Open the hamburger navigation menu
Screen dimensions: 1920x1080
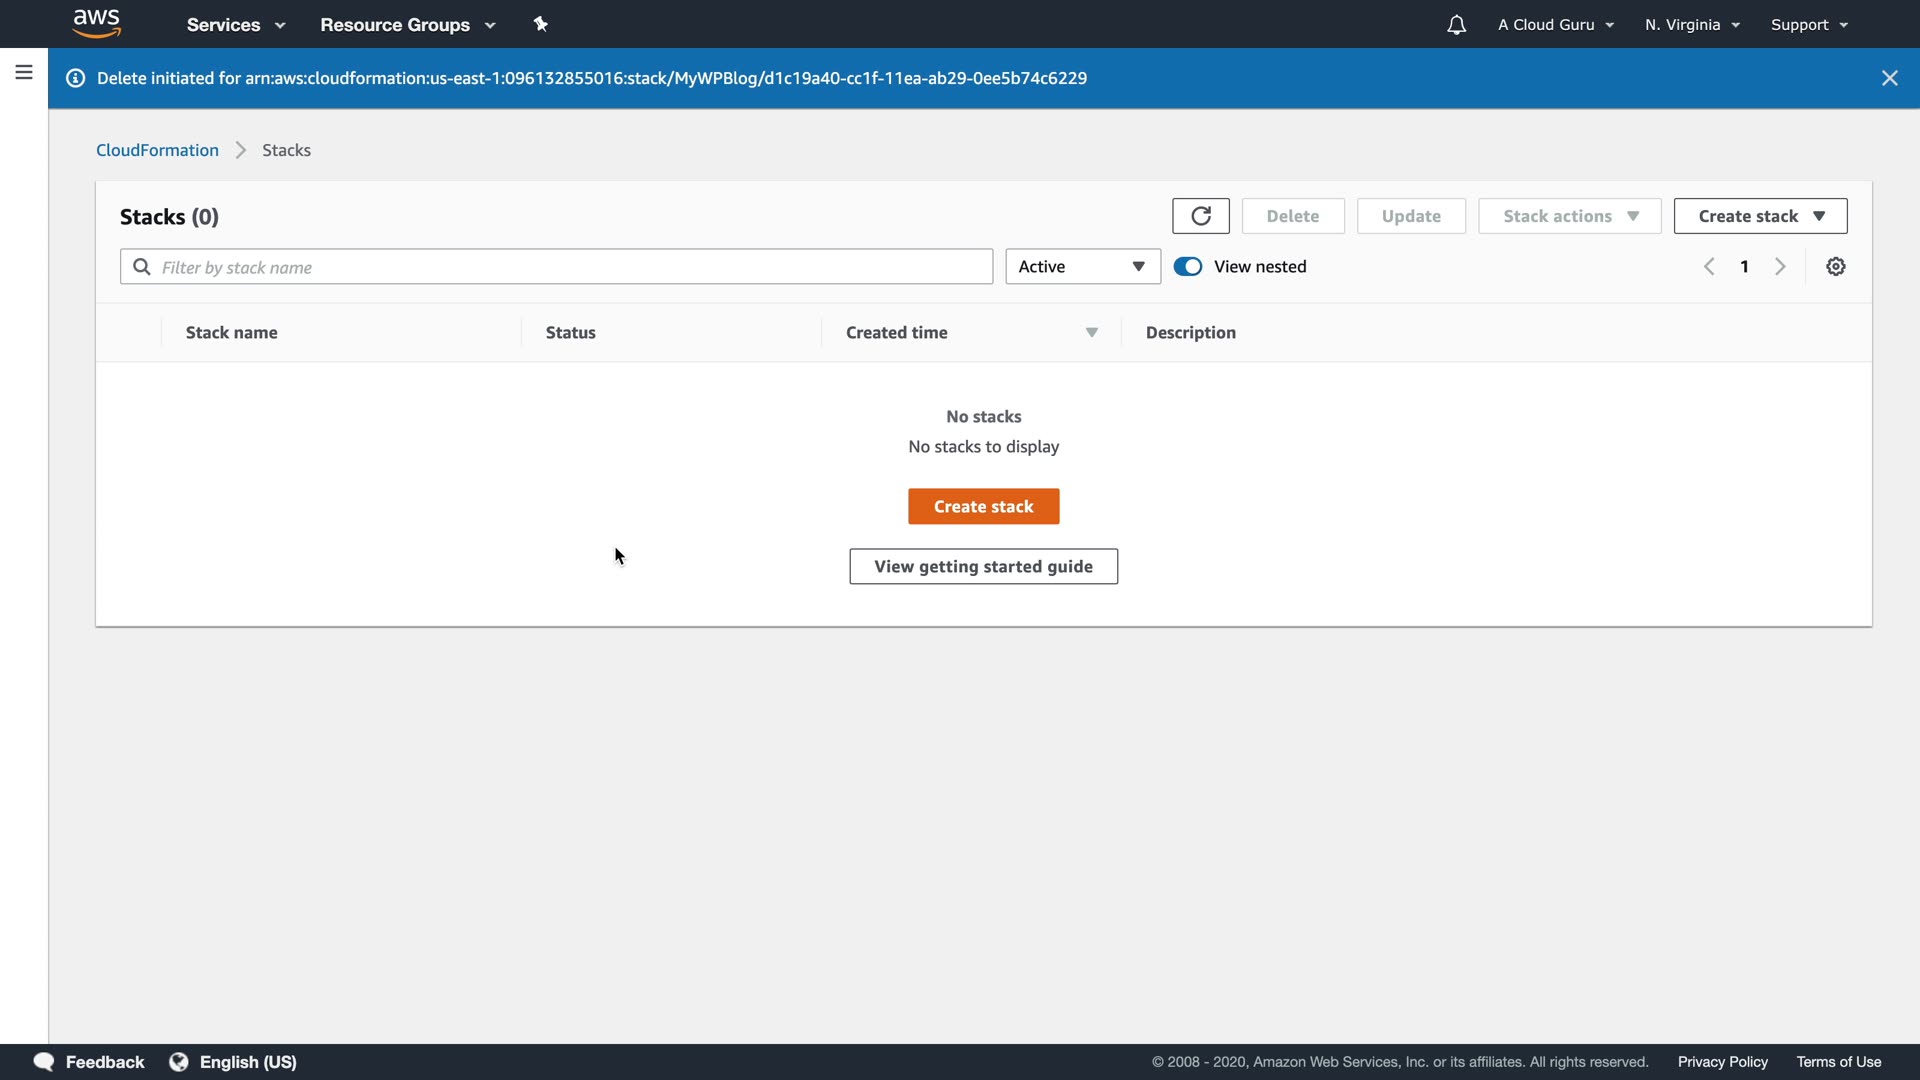[24, 72]
